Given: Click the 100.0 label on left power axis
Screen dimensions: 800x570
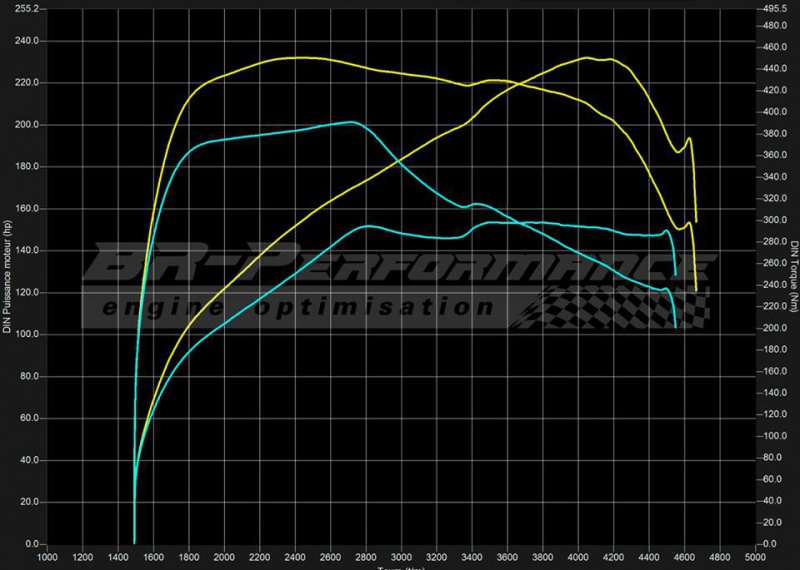Looking at the screenshot, I should (x=24, y=334).
